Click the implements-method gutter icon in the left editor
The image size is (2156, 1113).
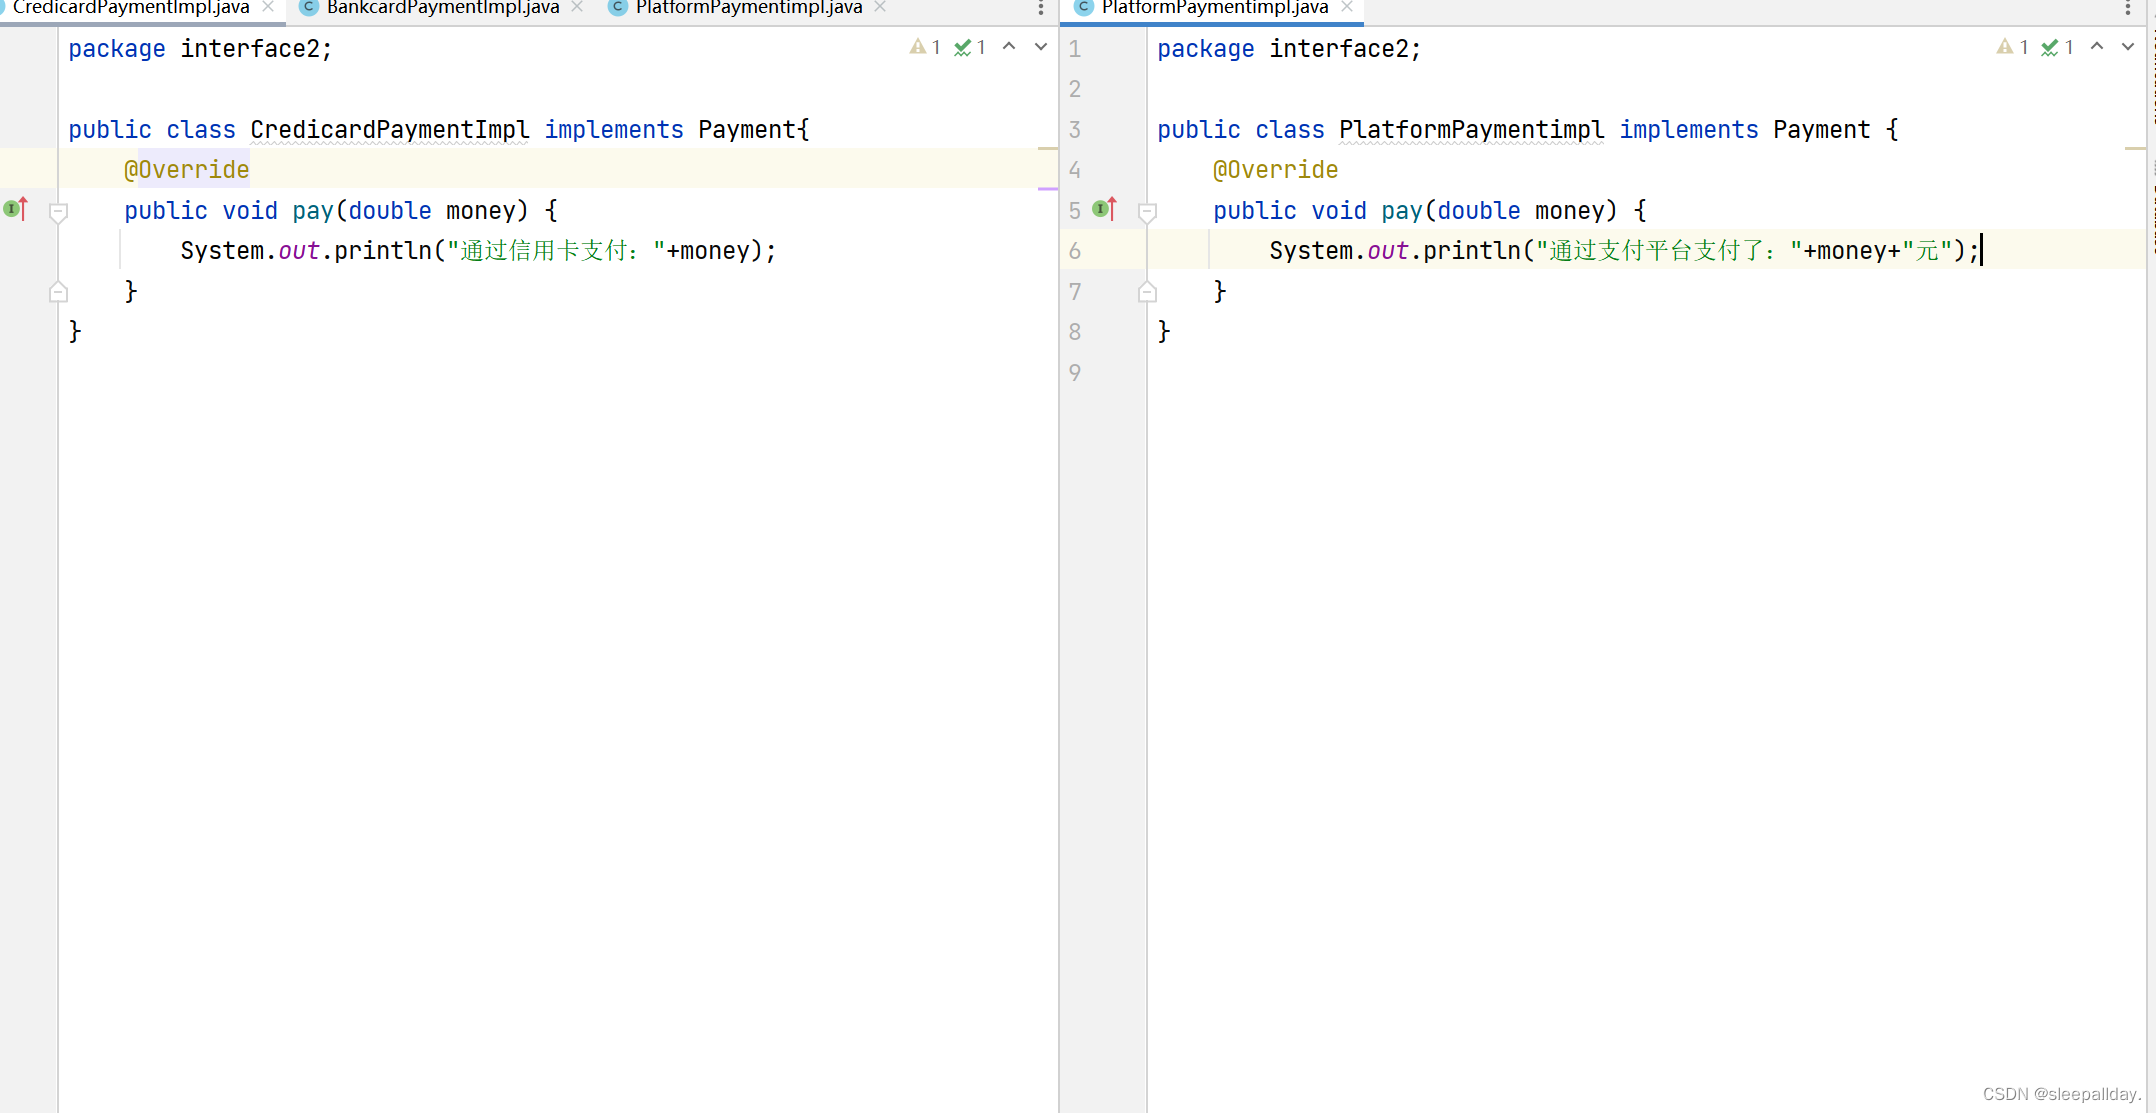tap(15, 209)
